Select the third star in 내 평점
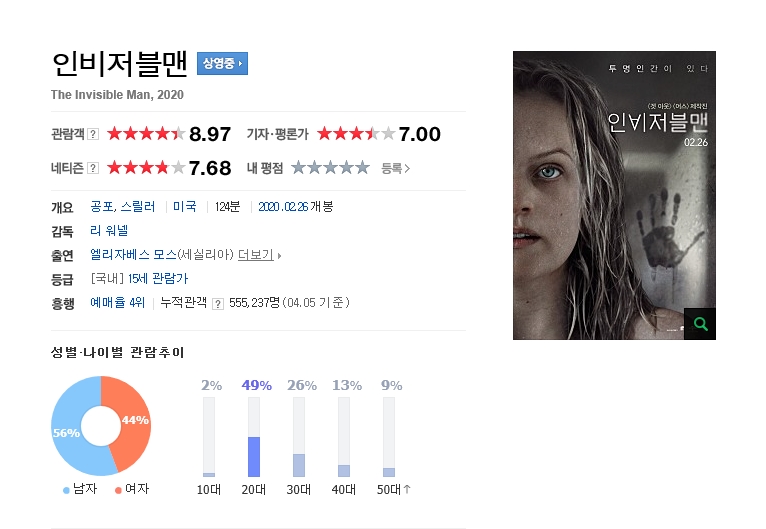The height and width of the screenshot is (529, 766). (x=330, y=168)
